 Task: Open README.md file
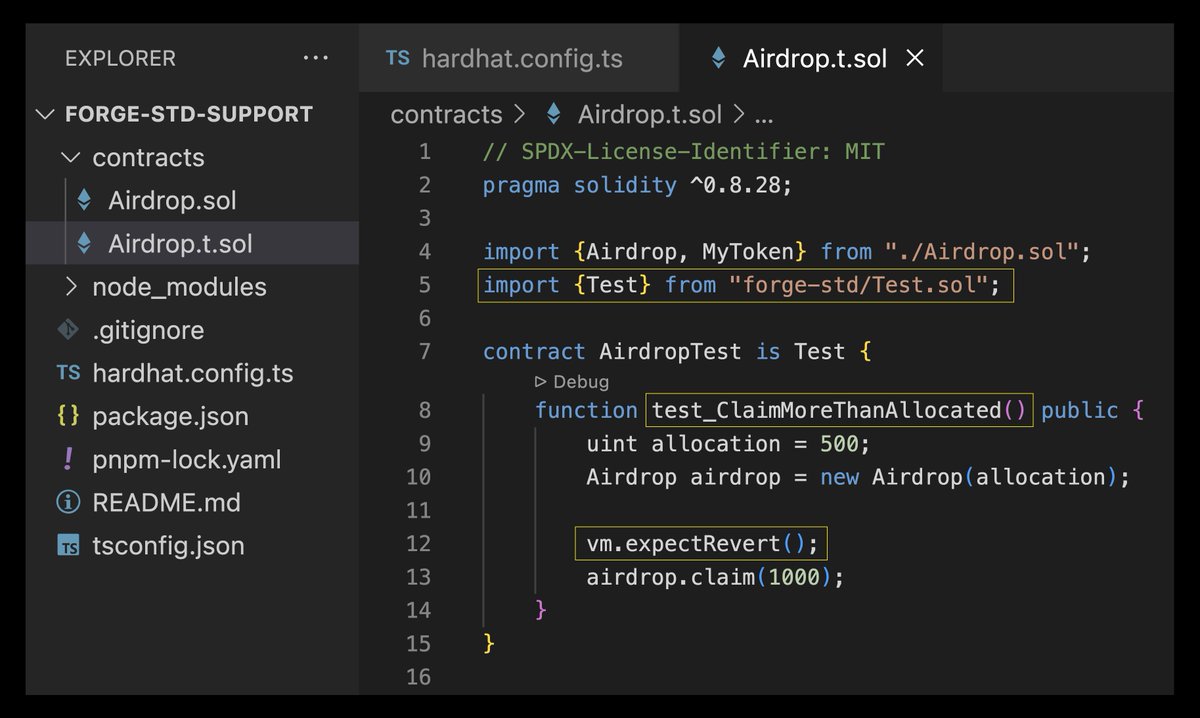tap(167, 502)
